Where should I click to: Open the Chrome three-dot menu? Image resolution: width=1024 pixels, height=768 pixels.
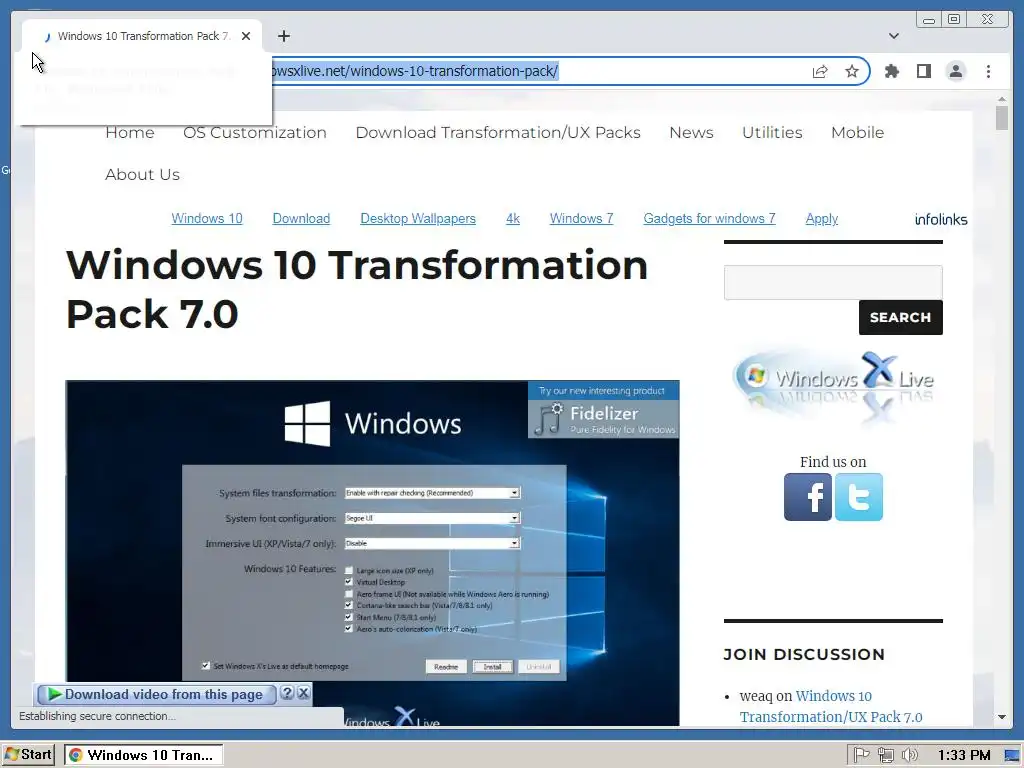click(988, 71)
